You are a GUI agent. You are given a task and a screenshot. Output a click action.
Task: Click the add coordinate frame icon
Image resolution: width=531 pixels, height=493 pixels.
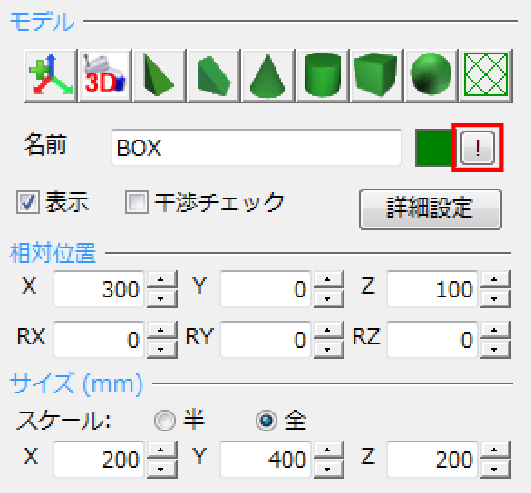point(51,76)
